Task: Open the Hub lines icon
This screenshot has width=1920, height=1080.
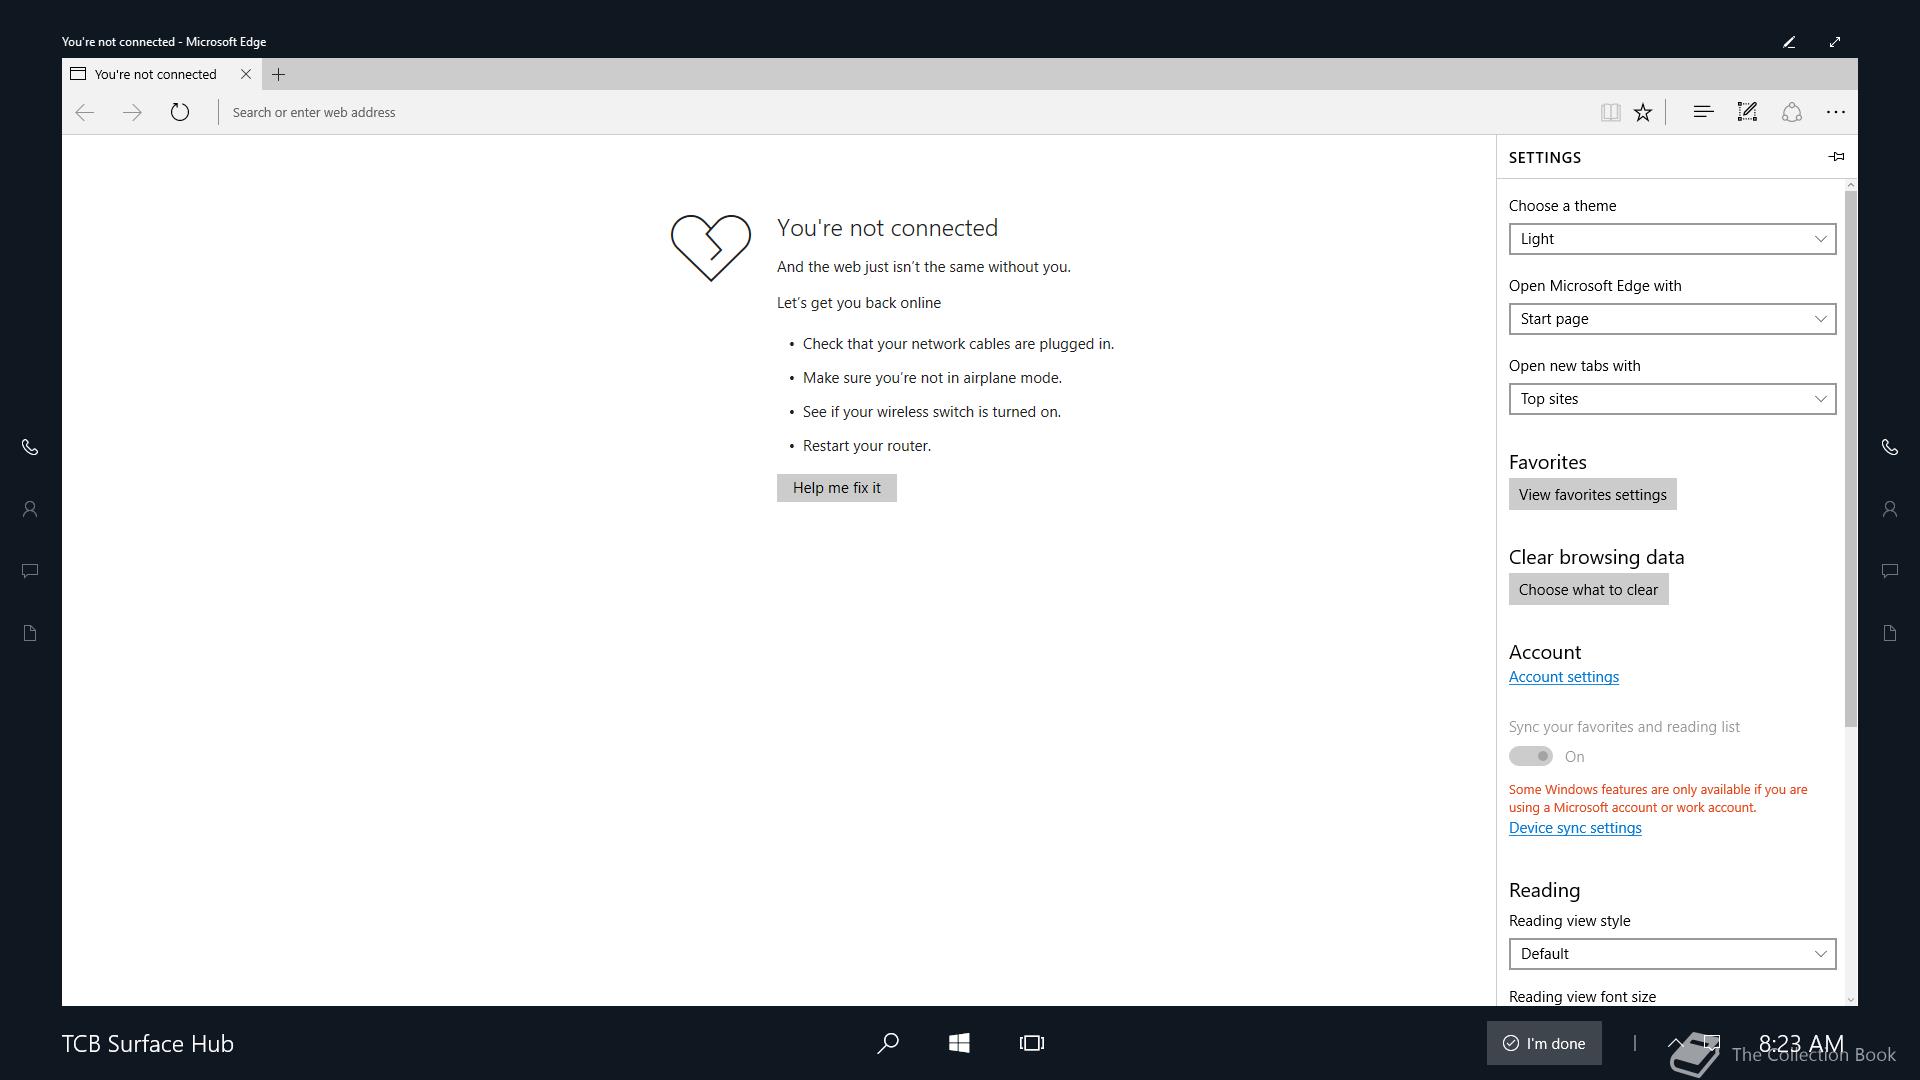Action: (x=1703, y=112)
